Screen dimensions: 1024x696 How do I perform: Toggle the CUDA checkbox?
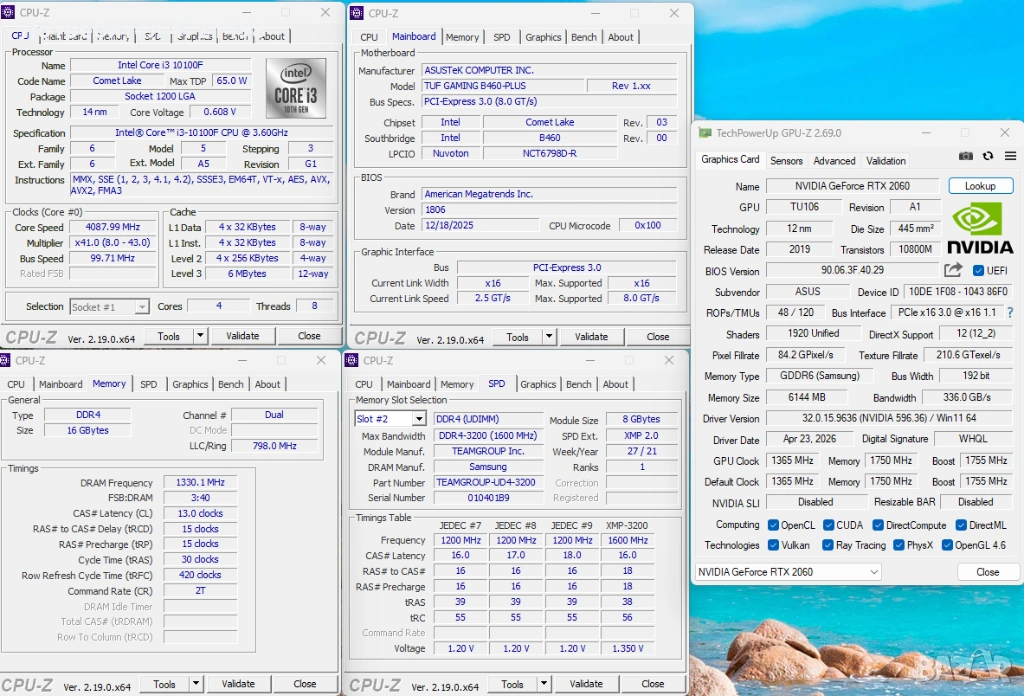828,525
